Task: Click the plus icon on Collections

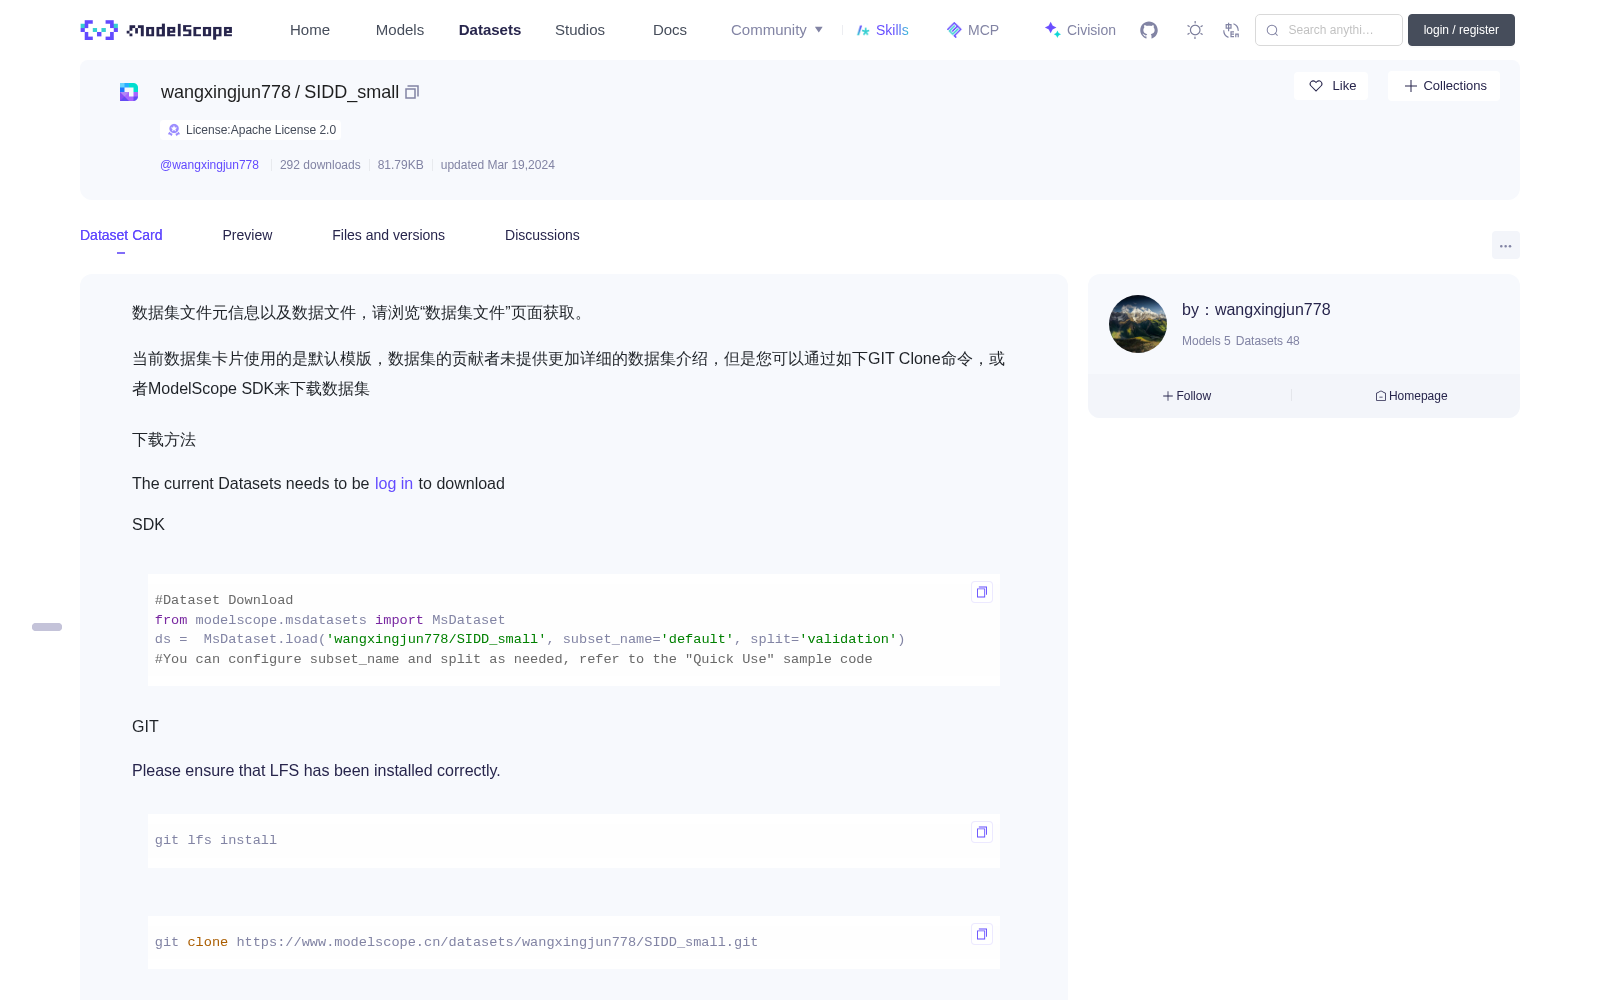Action: (x=1411, y=86)
